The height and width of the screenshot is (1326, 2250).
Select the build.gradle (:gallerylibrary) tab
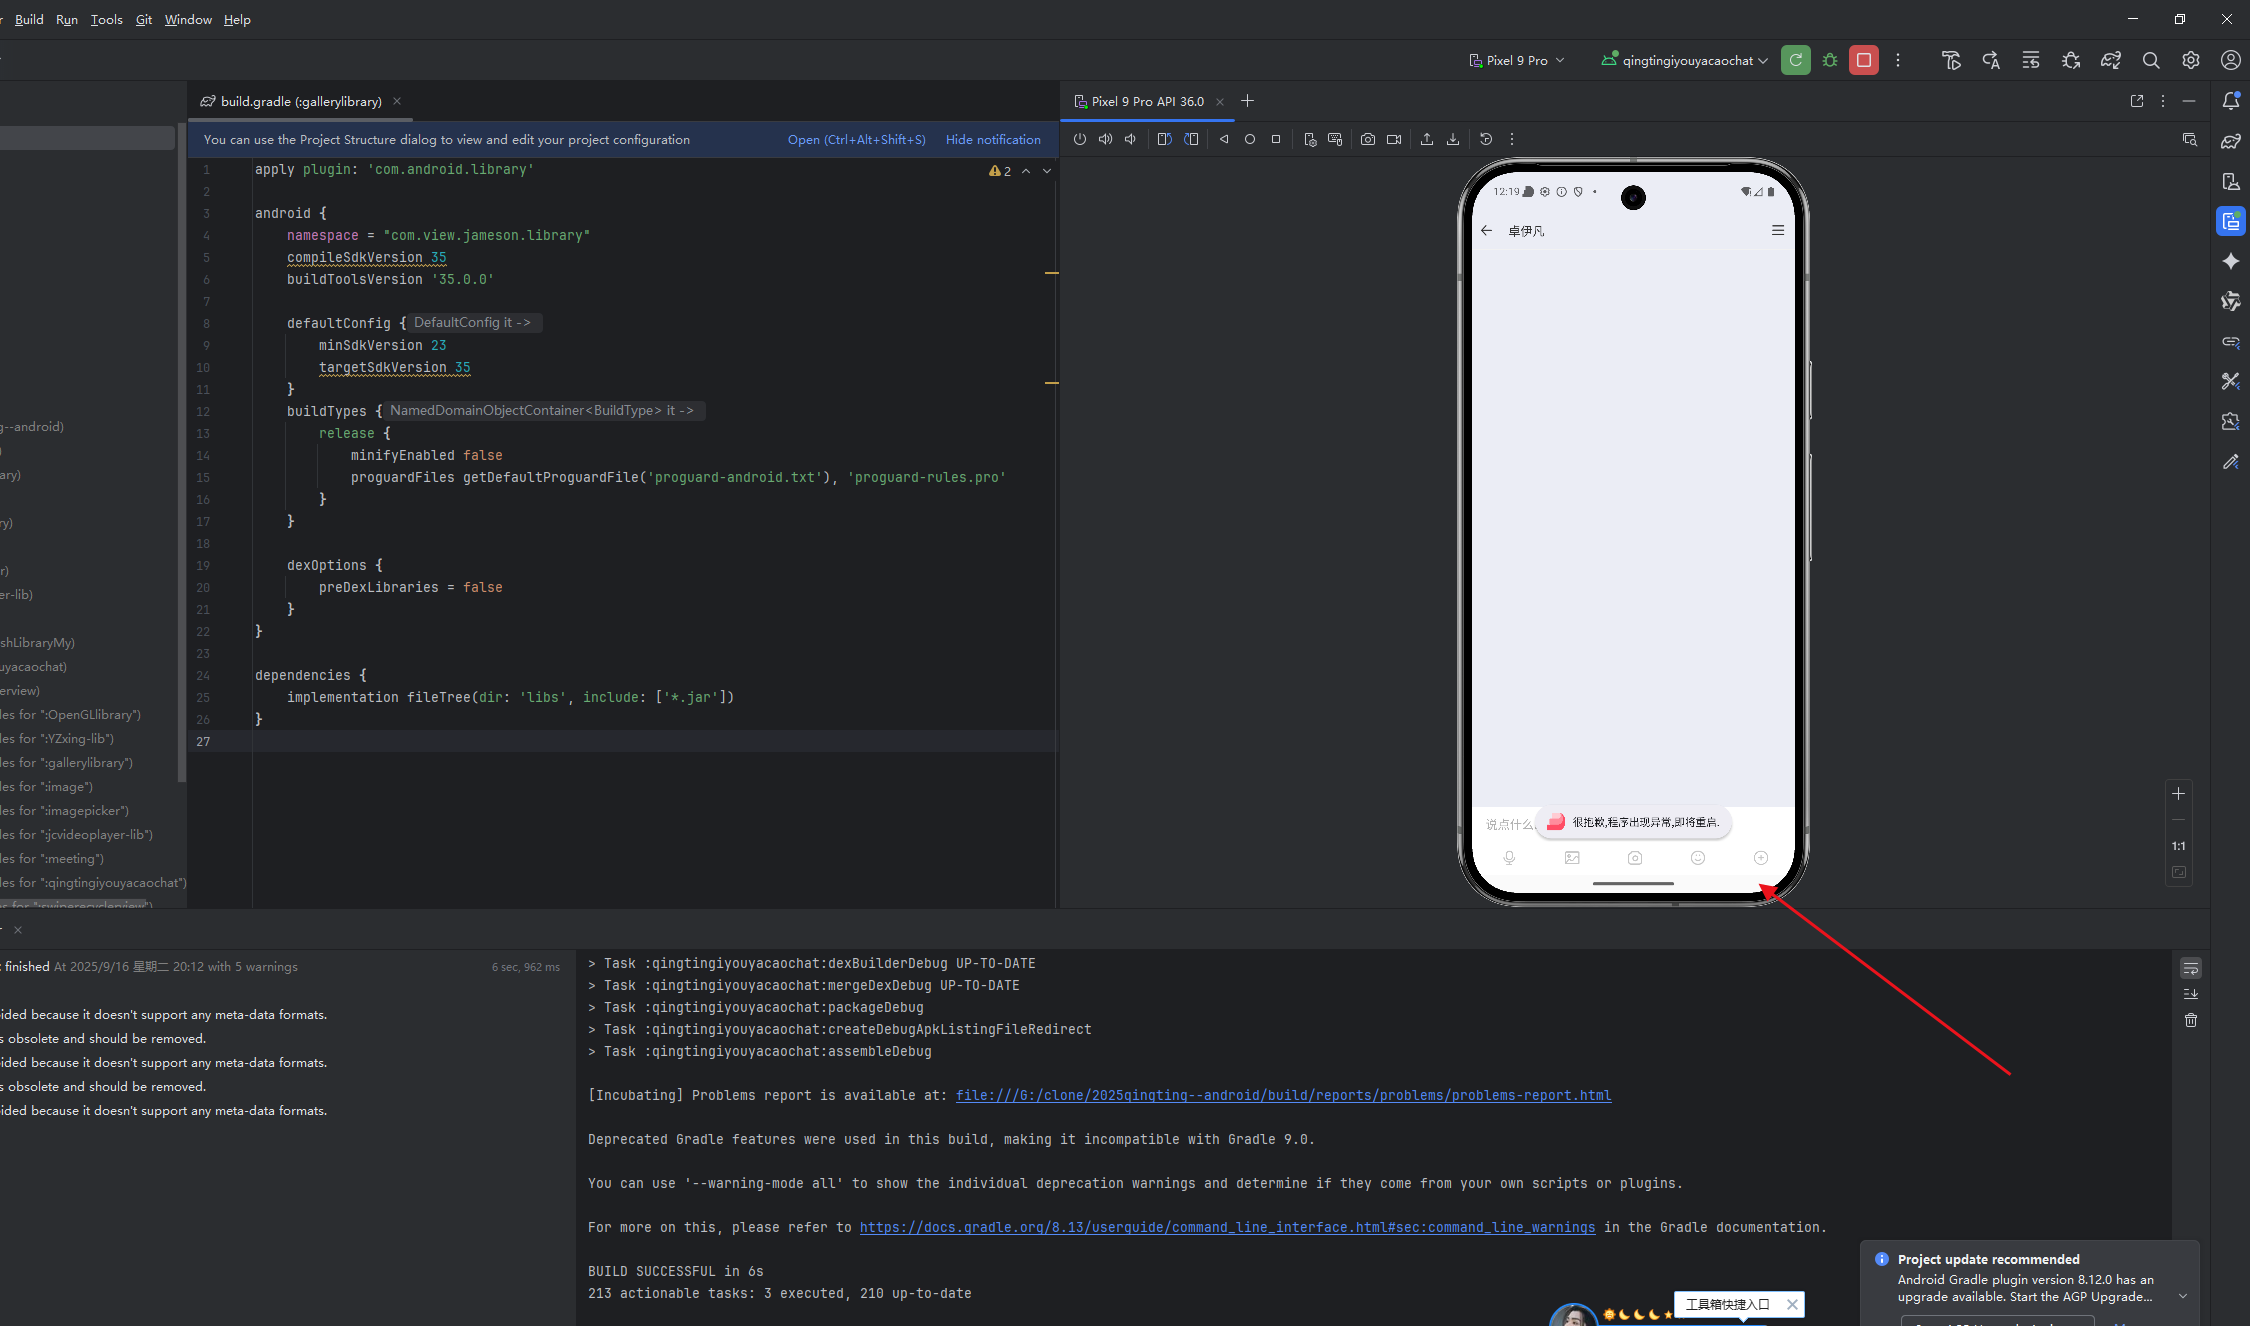tap(300, 101)
